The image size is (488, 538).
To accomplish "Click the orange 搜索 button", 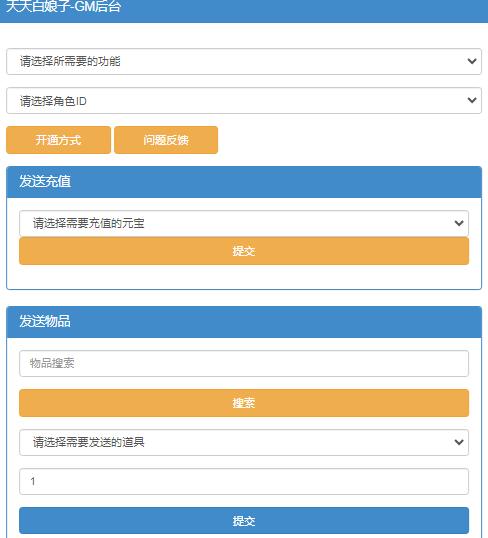I will pos(244,403).
